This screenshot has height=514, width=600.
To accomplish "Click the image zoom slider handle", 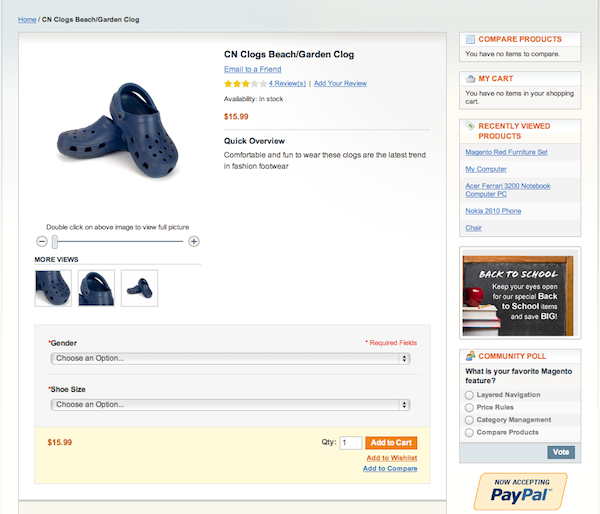I will click(55, 241).
